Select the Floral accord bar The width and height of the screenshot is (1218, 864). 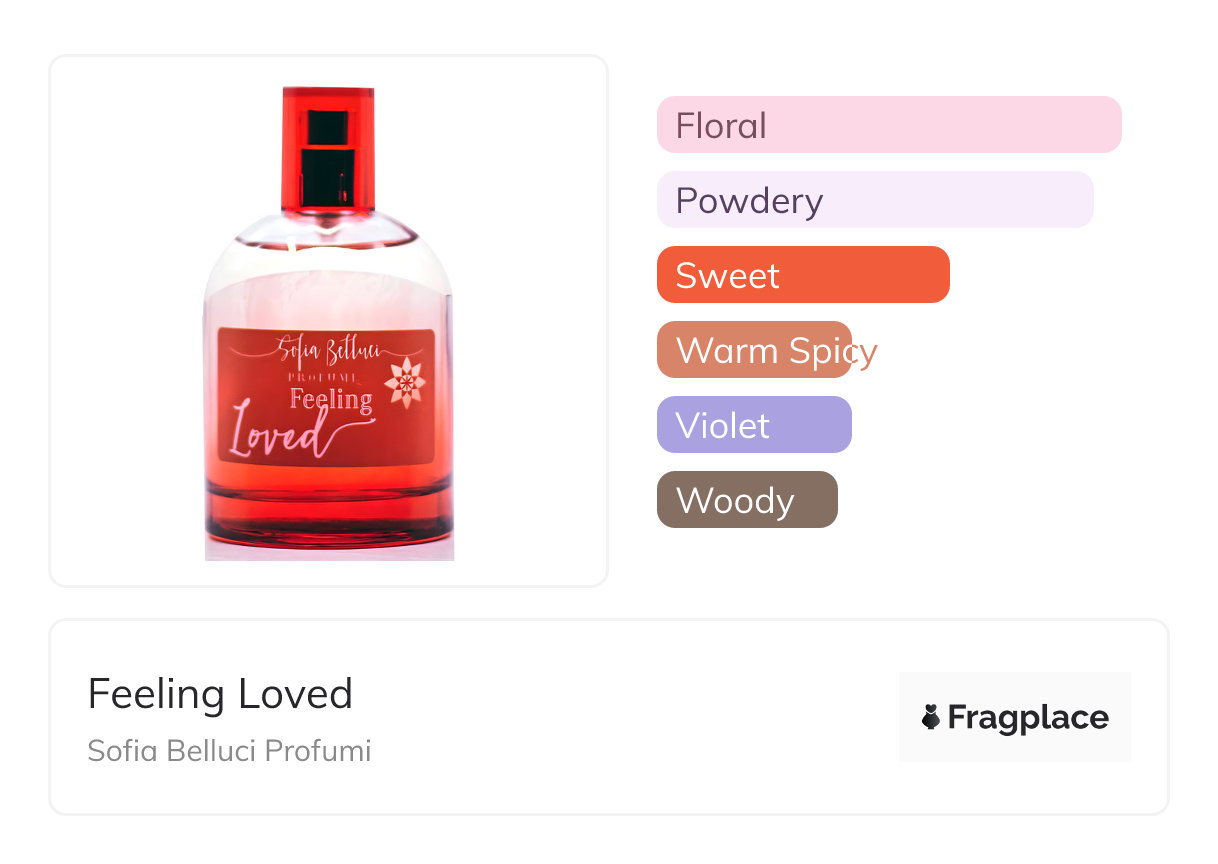pos(888,125)
